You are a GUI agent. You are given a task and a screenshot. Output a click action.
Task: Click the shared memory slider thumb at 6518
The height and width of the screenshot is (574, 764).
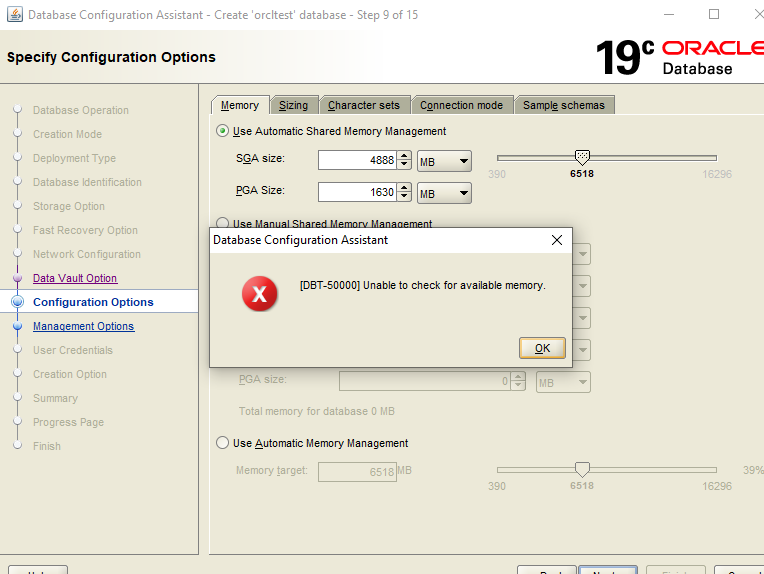pos(582,157)
